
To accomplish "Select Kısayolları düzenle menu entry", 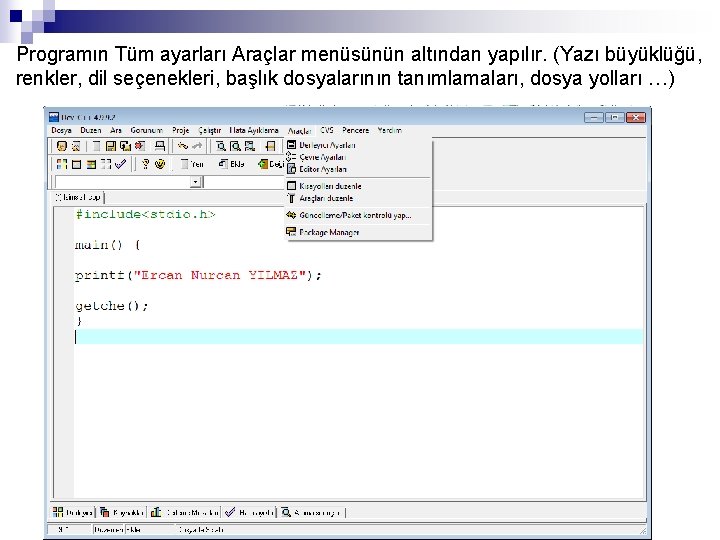I will pos(358,186).
